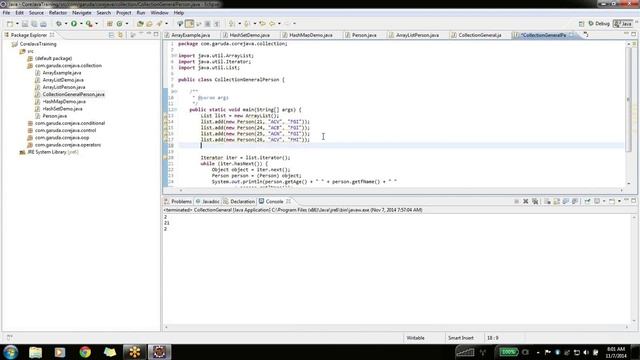Click the Collapse All icon in Package Explorer
Screen dimensions: 640x360
click(x=111, y=35)
